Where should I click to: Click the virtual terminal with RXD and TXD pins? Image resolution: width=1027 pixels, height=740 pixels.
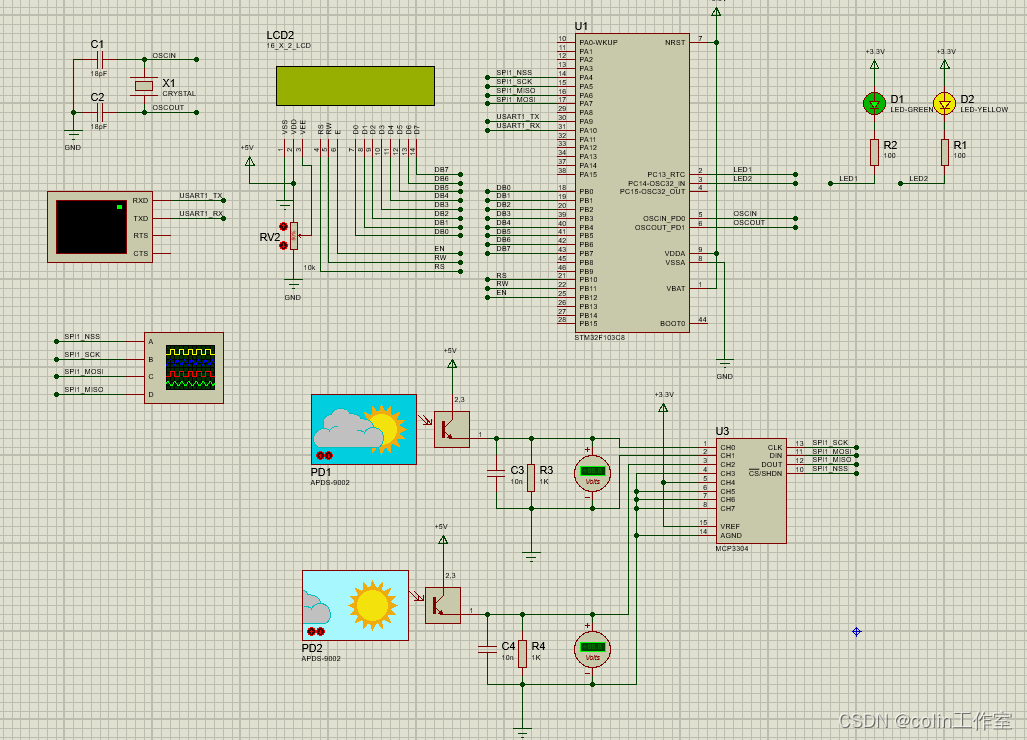click(99, 227)
